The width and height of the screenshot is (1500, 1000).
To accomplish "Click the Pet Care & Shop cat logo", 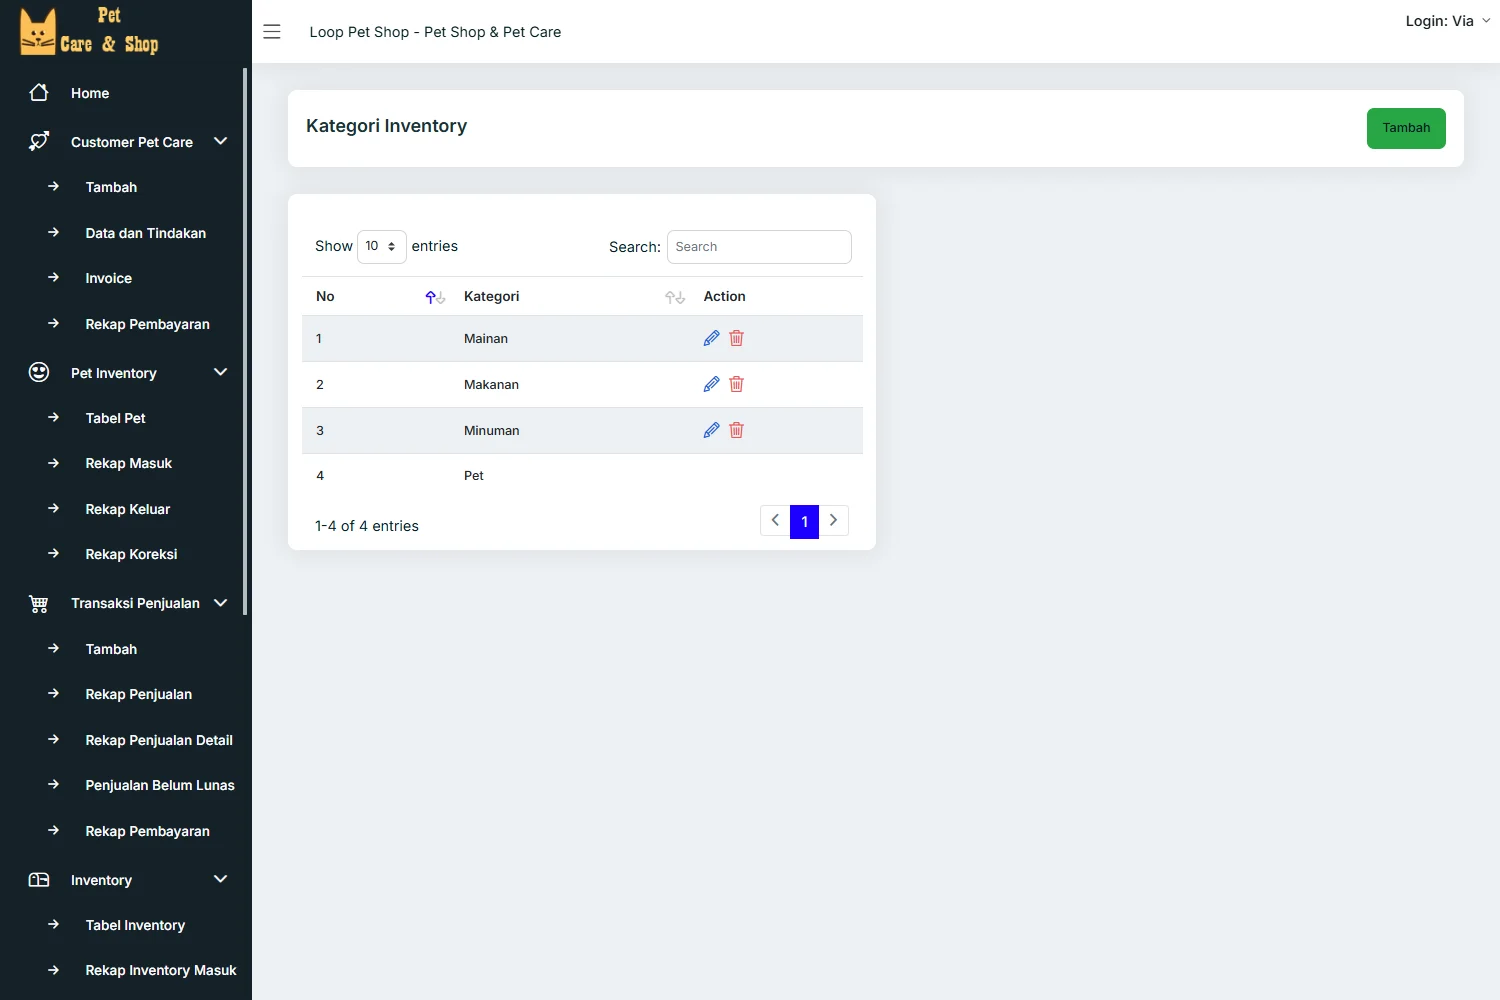I will [89, 31].
